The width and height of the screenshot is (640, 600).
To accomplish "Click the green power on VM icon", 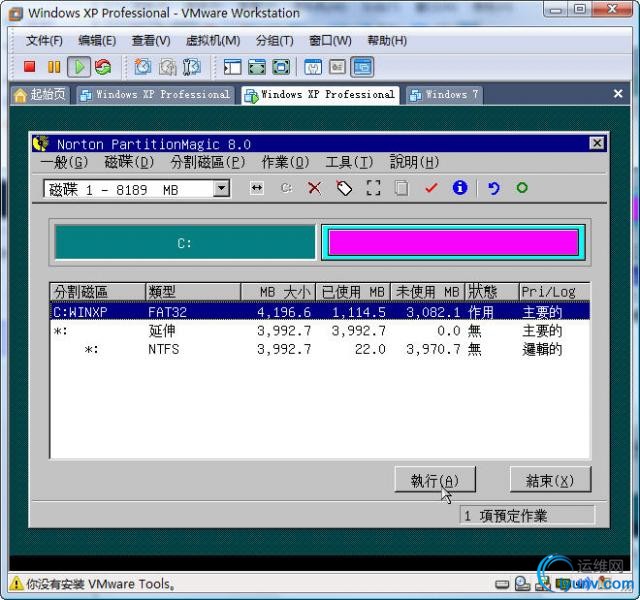I will [x=79, y=67].
